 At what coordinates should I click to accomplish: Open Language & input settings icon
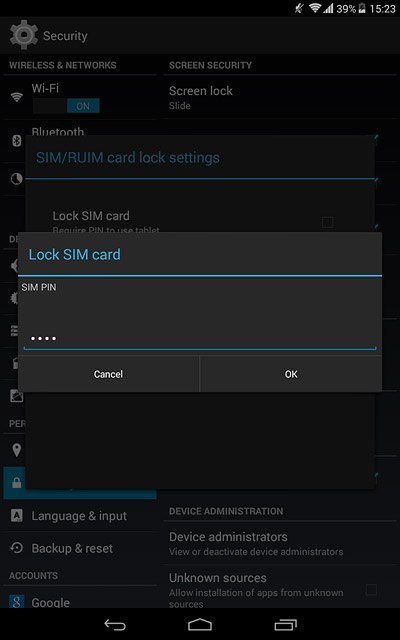17,516
